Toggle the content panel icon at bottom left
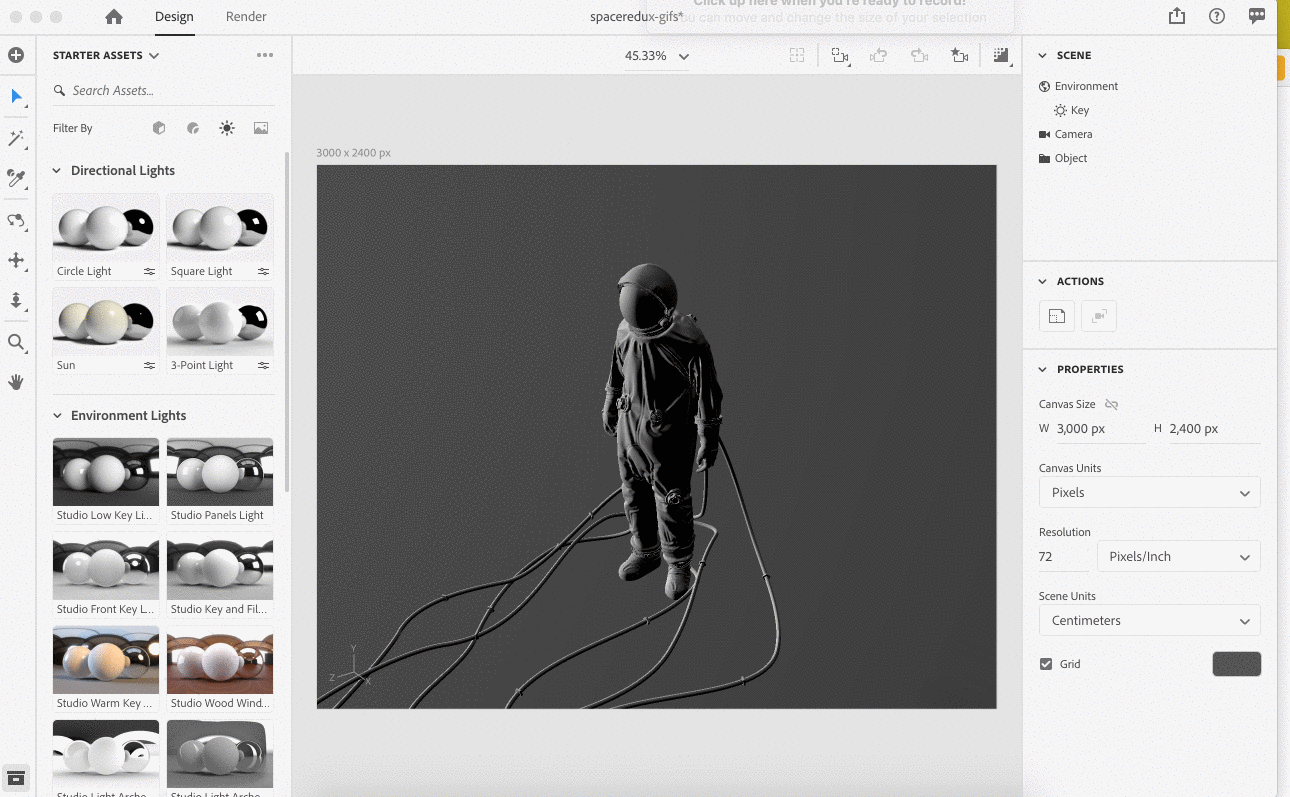The width and height of the screenshot is (1290, 797). (x=16, y=778)
